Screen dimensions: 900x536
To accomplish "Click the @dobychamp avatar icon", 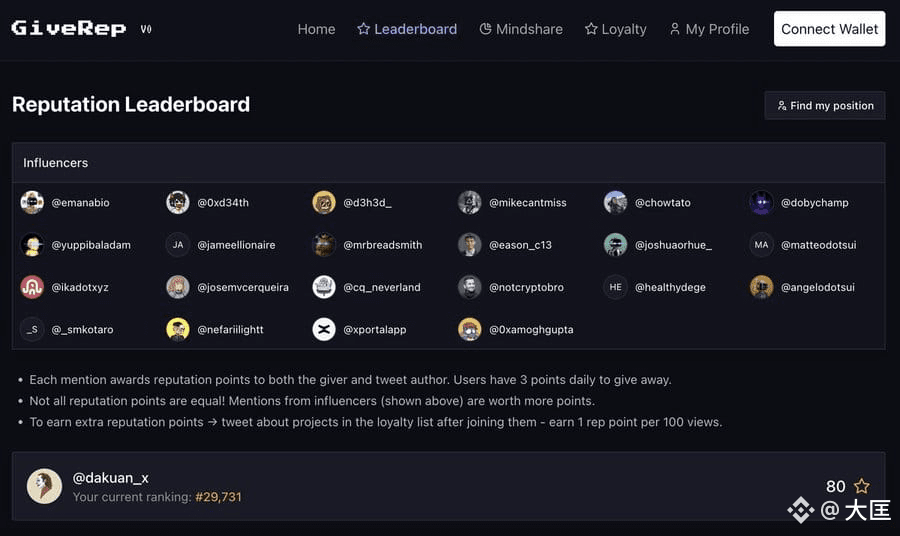I will (x=762, y=202).
